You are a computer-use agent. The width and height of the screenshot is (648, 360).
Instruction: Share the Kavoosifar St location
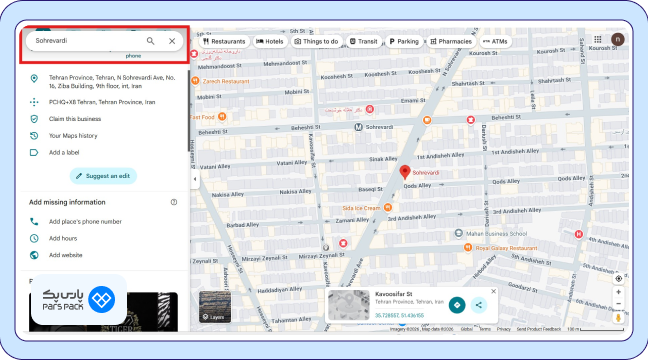coord(479,305)
